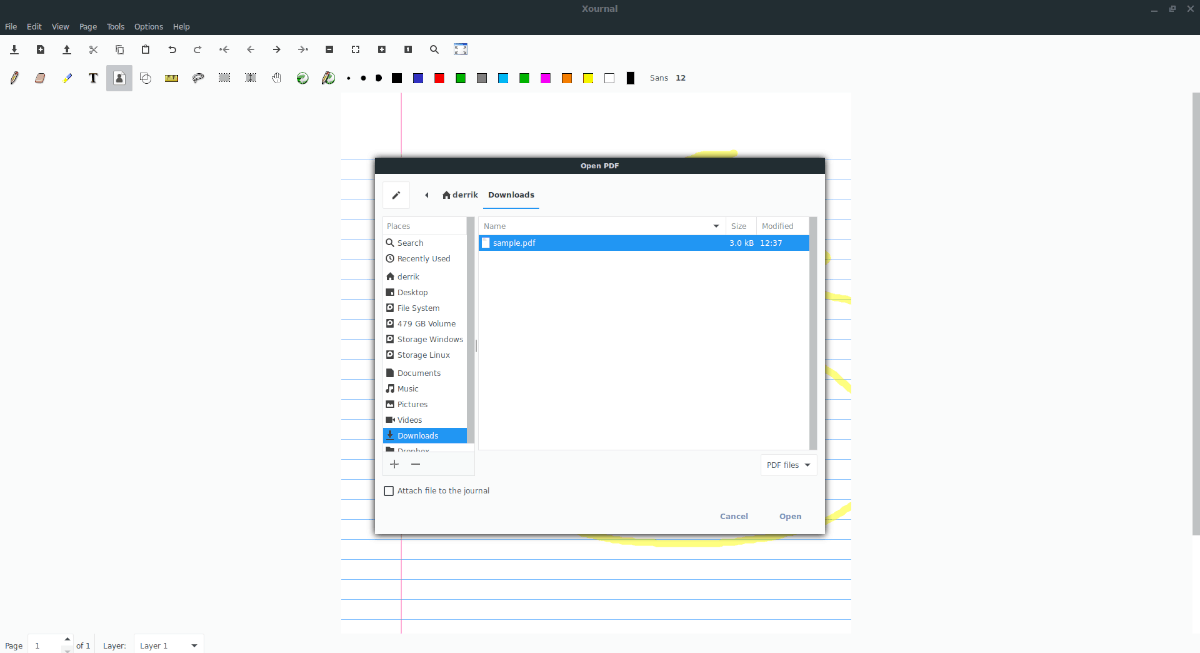Click the Copy icon in the toolbar
This screenshot has height=653, width=1200.
(119, 49)
